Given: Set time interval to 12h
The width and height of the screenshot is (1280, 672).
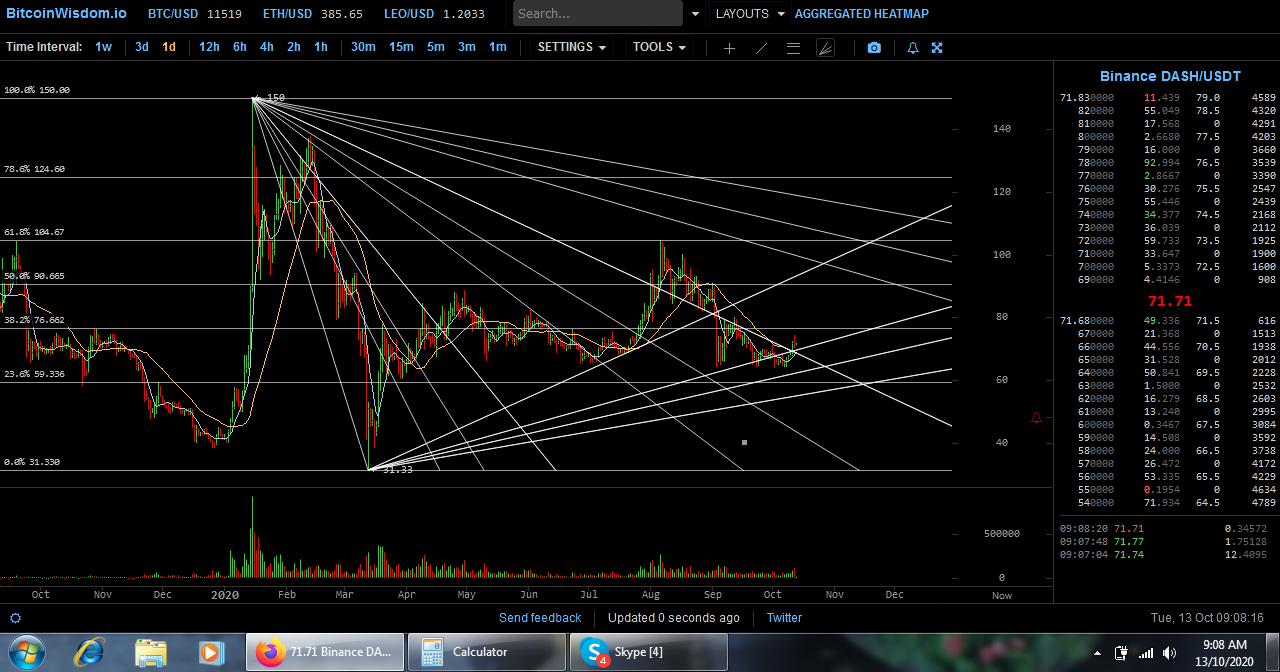Looking at the screenshot, I should 209,47.
